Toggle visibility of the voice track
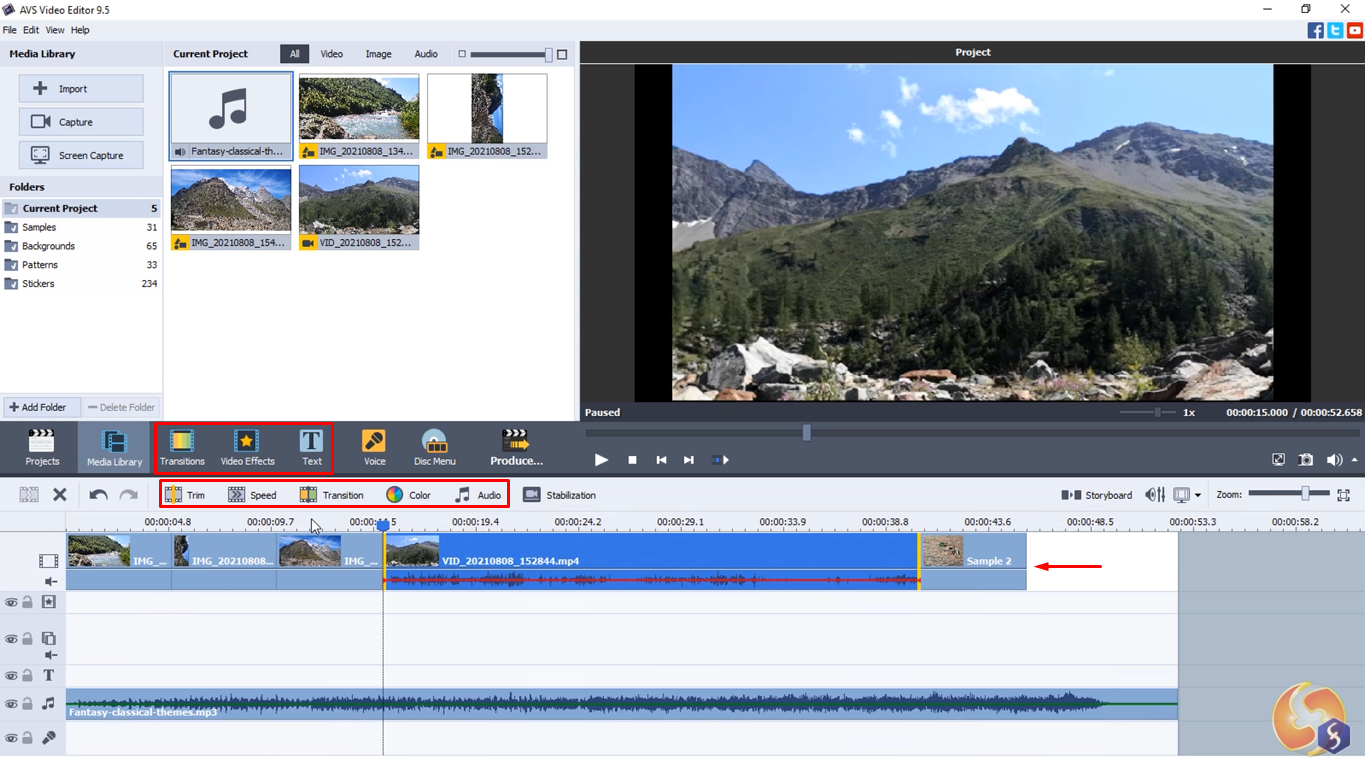Viewport: 1365px width, 758px height. click(10, 737)
